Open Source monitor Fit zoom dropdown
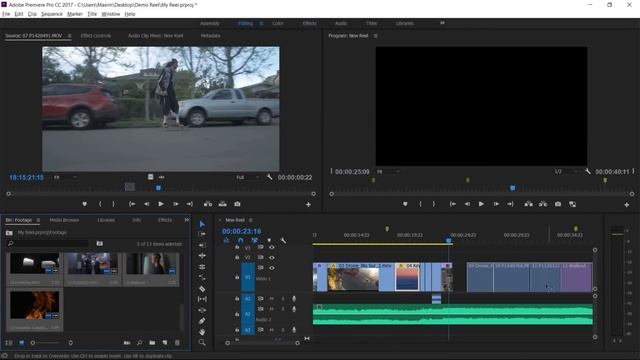 pyautogui.click(x=65, y=178)
